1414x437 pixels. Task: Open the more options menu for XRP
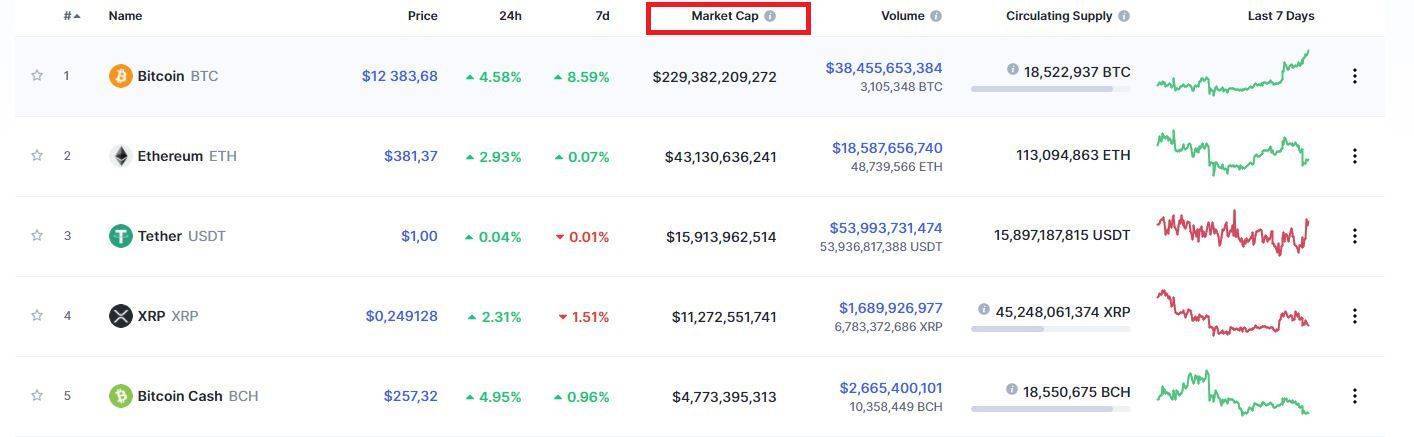click(x=1355, y=316)
